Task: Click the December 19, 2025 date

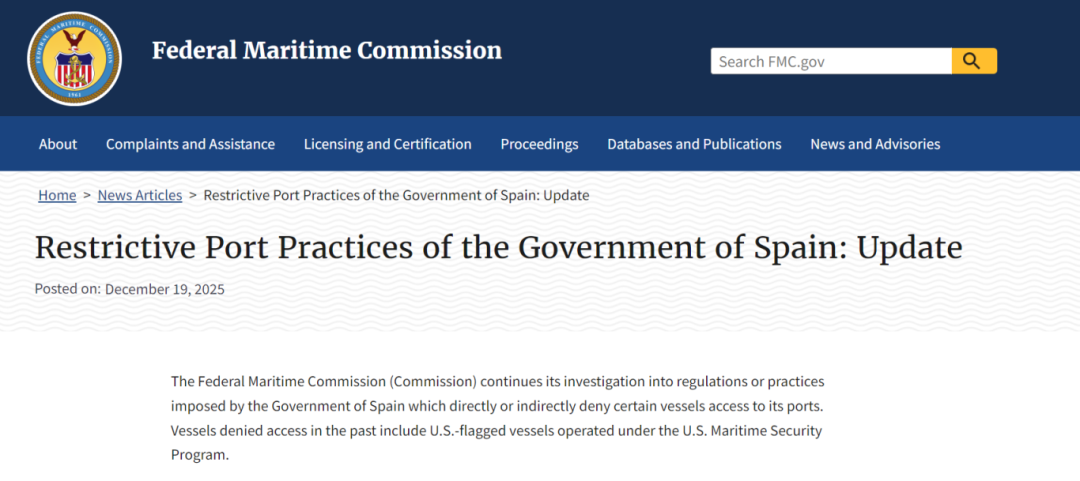Action: pos(165,289)
